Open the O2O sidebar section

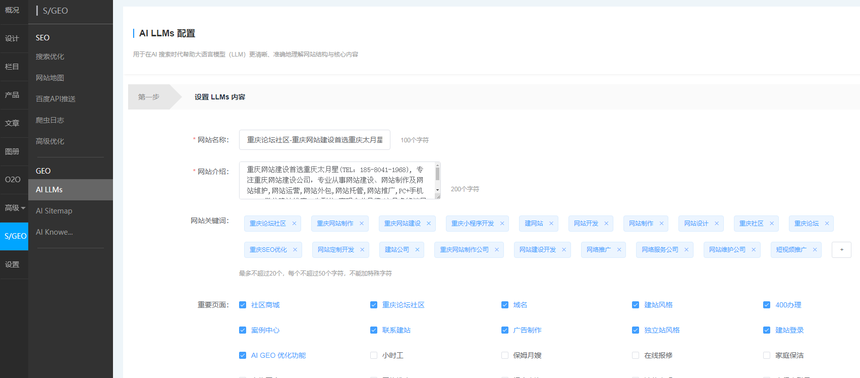(x=14, y=179)
